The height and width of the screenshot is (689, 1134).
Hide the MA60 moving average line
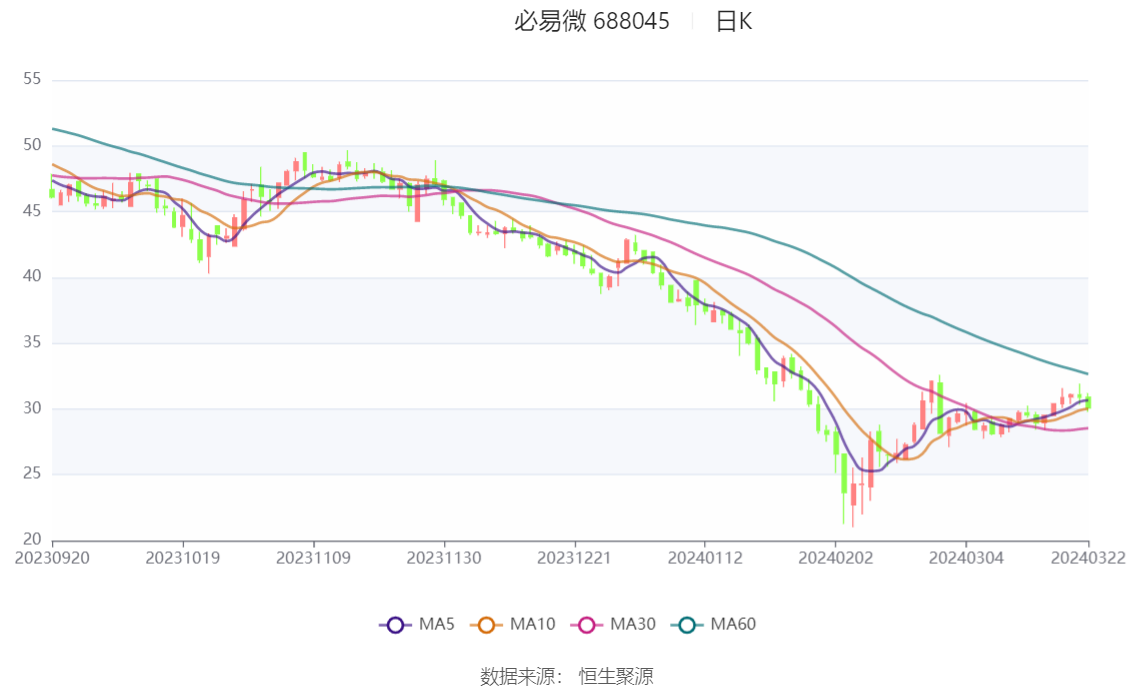click(x=714, y=625)
